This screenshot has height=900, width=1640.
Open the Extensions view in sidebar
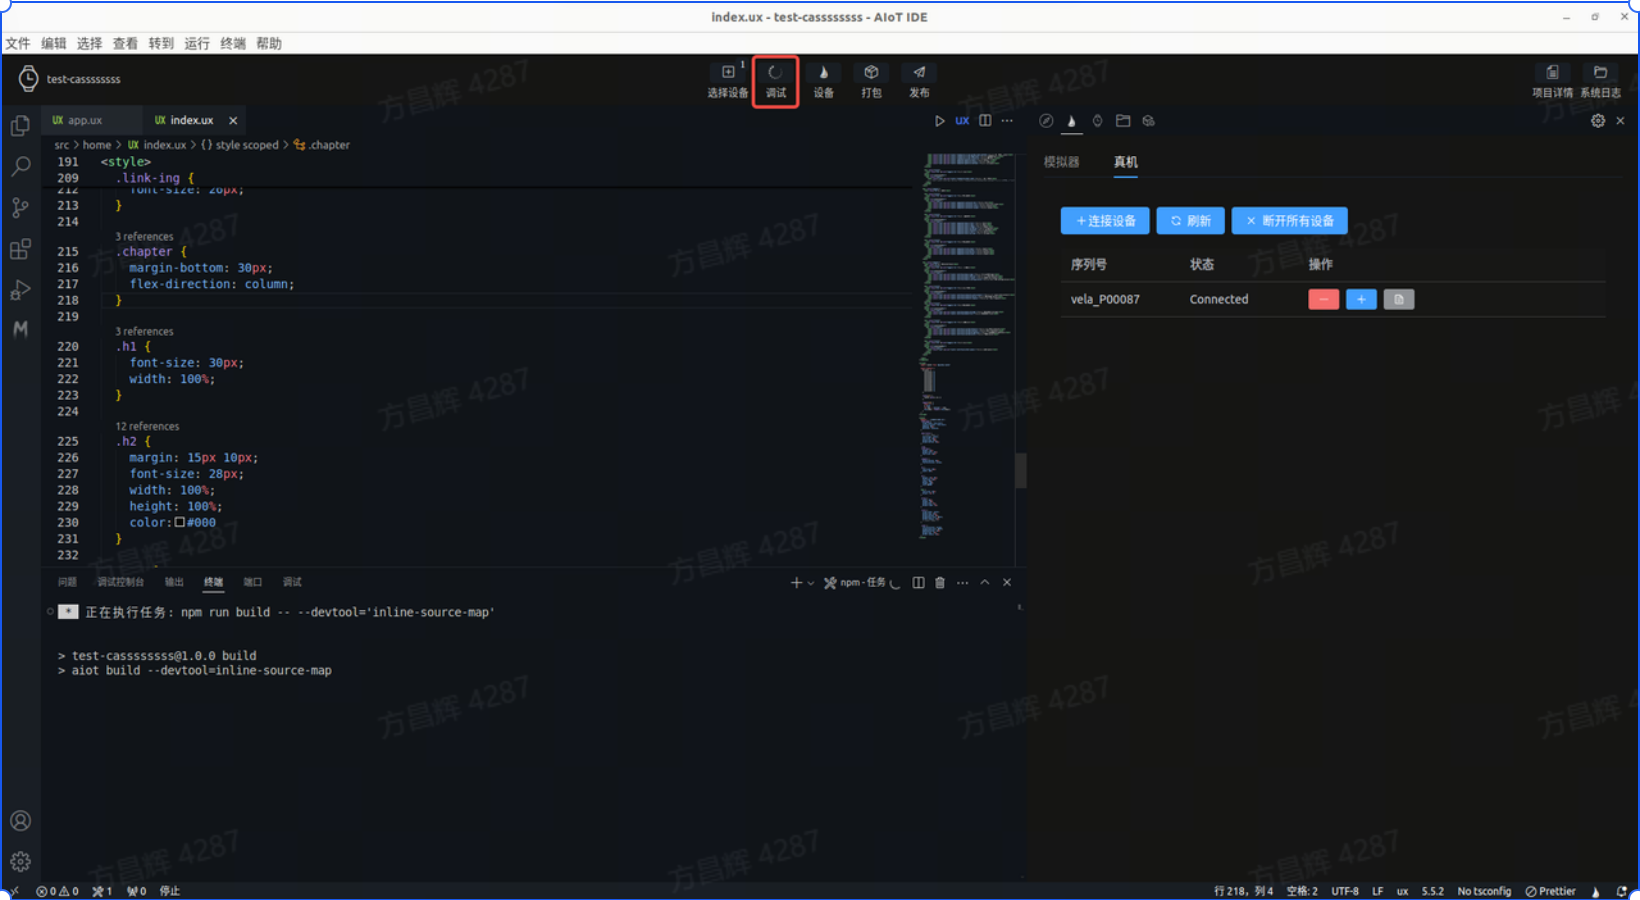(x=20, y=250)
